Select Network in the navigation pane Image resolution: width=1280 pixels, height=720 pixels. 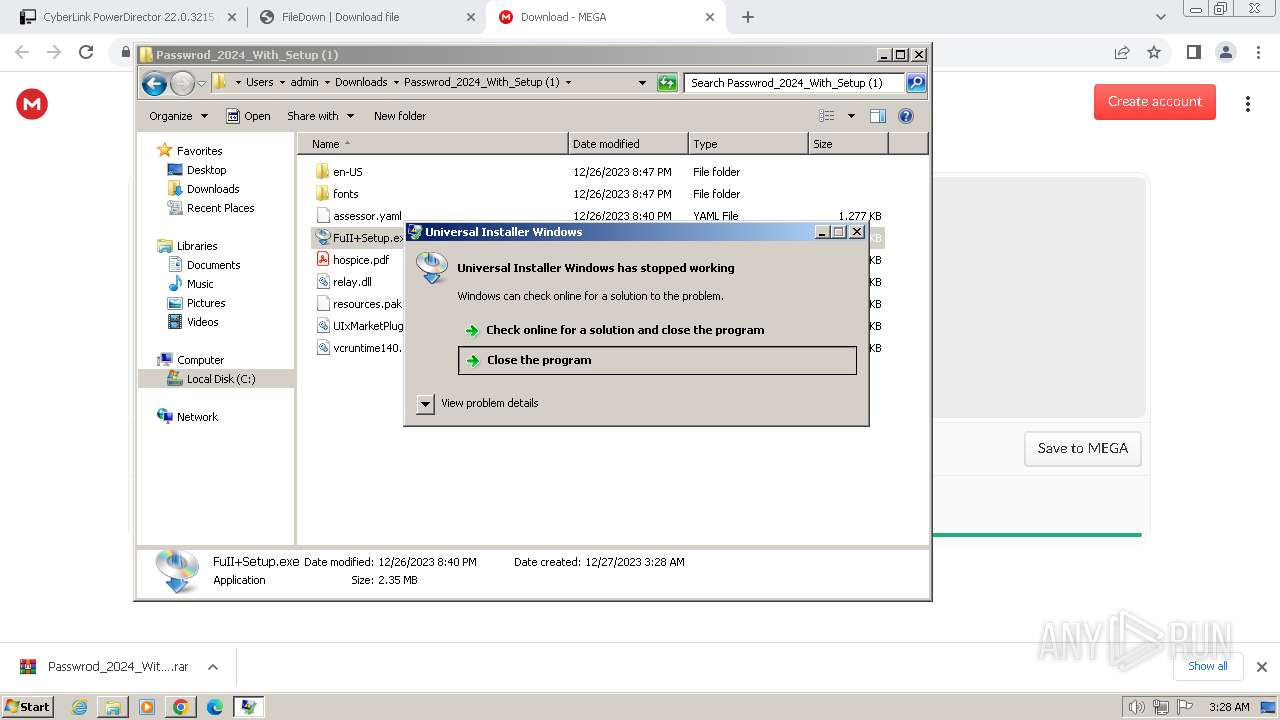pos(197,417)
